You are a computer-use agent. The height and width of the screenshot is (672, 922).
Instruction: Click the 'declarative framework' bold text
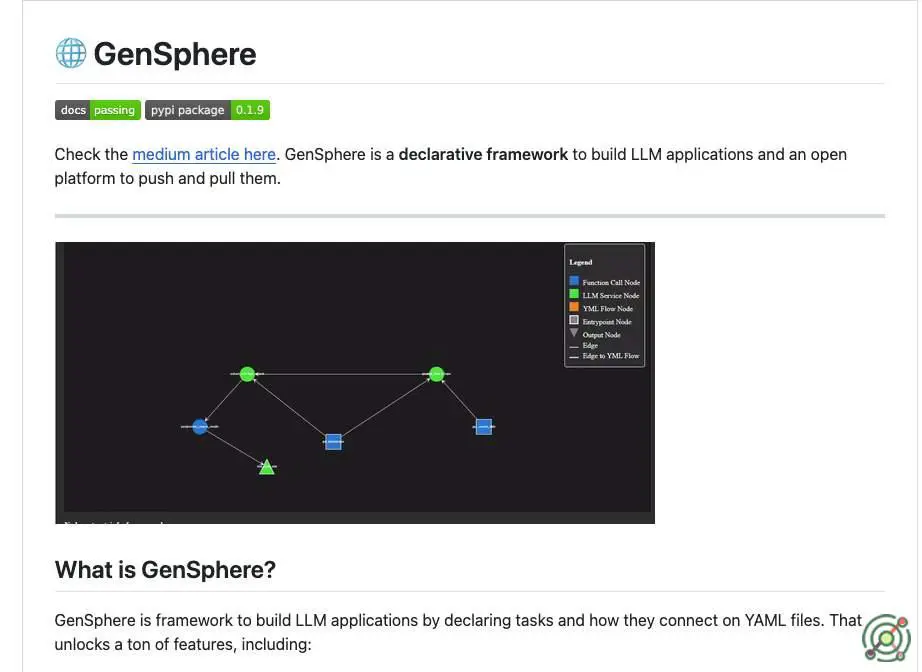(483, 155)
